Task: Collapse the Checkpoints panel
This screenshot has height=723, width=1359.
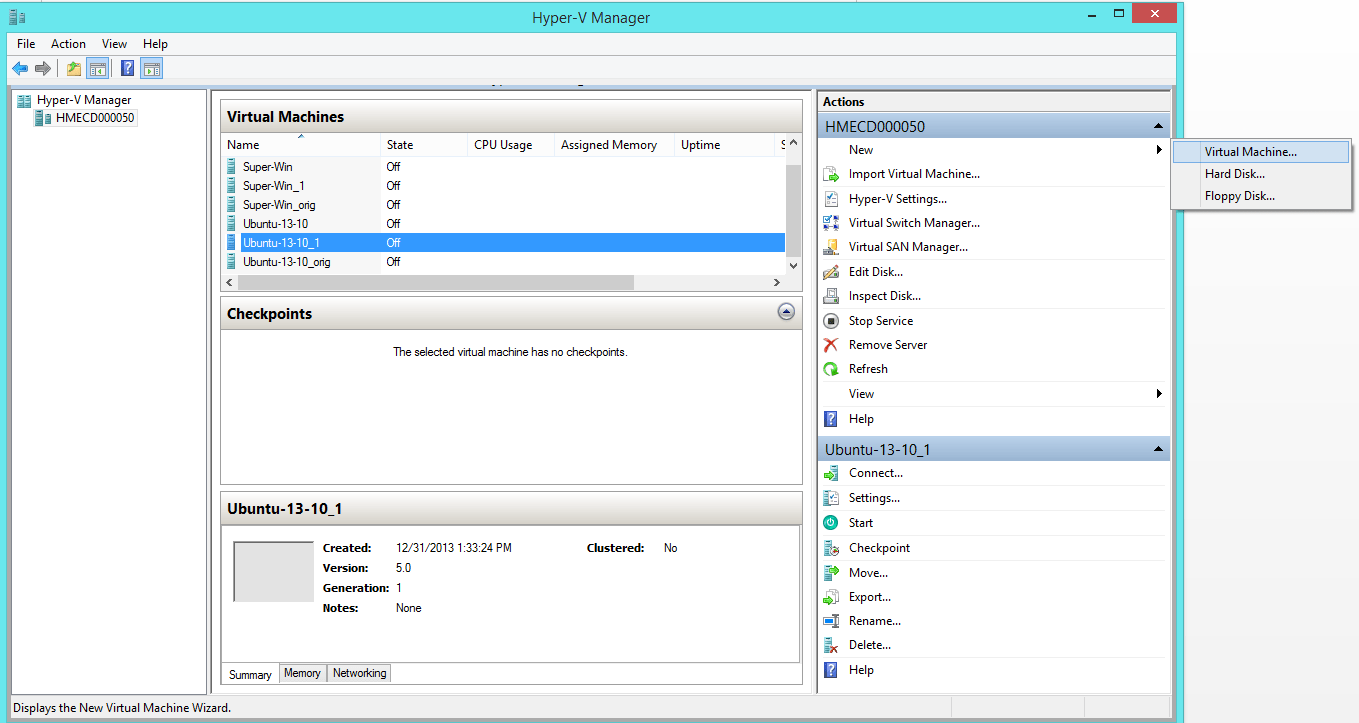Action: (786, 311)
